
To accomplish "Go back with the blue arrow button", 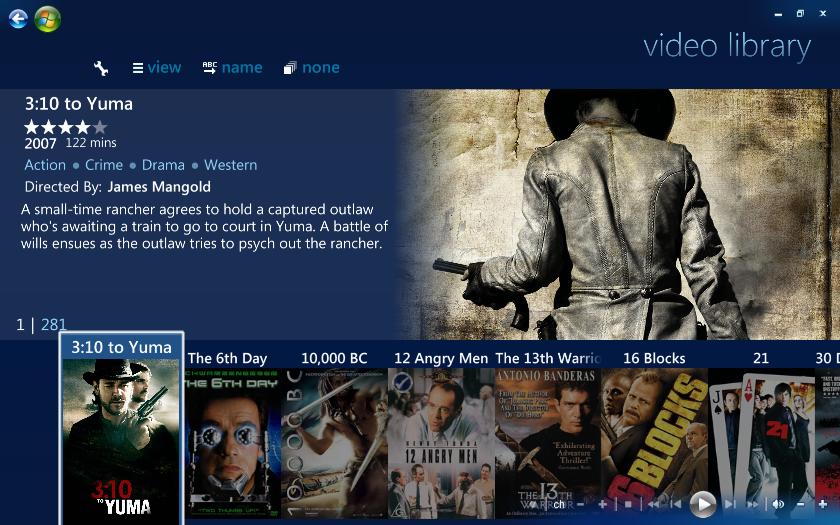I will (x=18, y=19).
